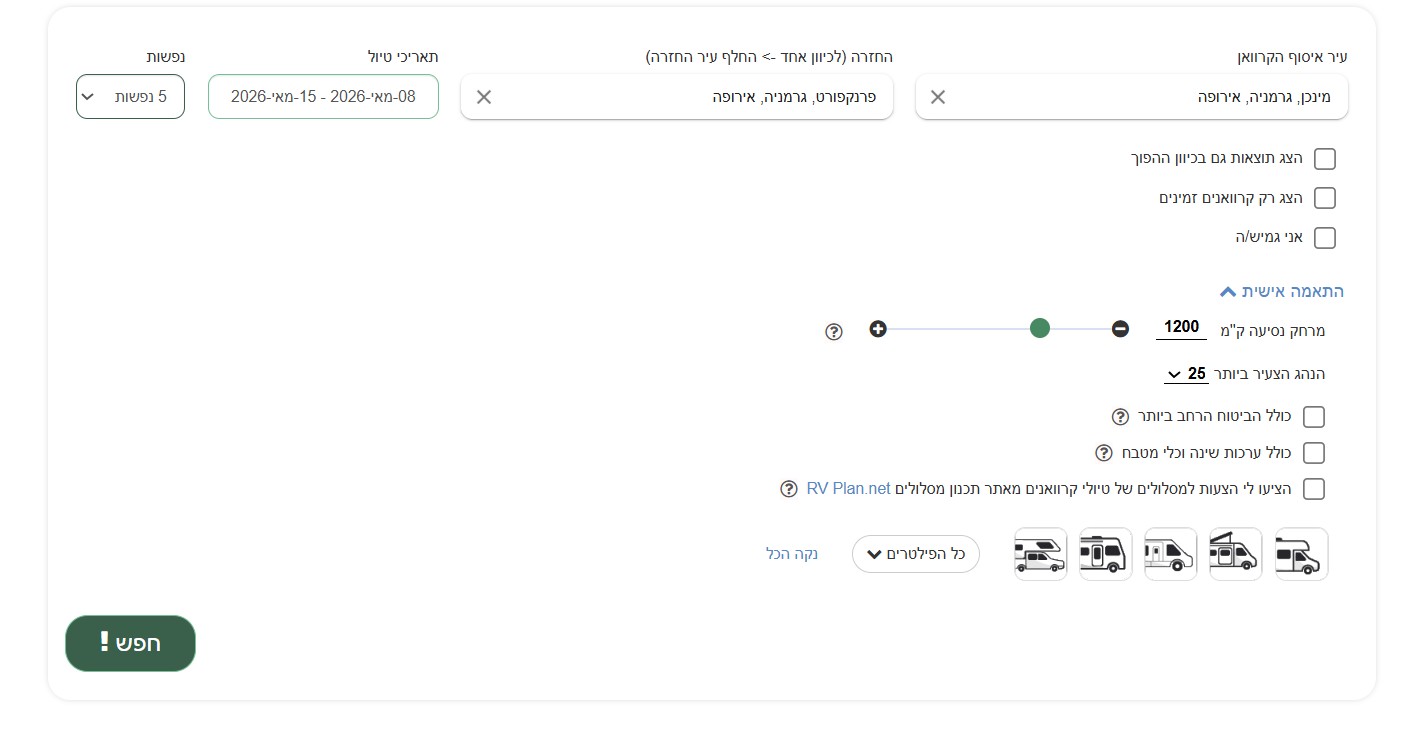Click the green driving distance slider handle
Image resolution: width=1417 pixels, height=750 pixels.
tap(1040, 328)
